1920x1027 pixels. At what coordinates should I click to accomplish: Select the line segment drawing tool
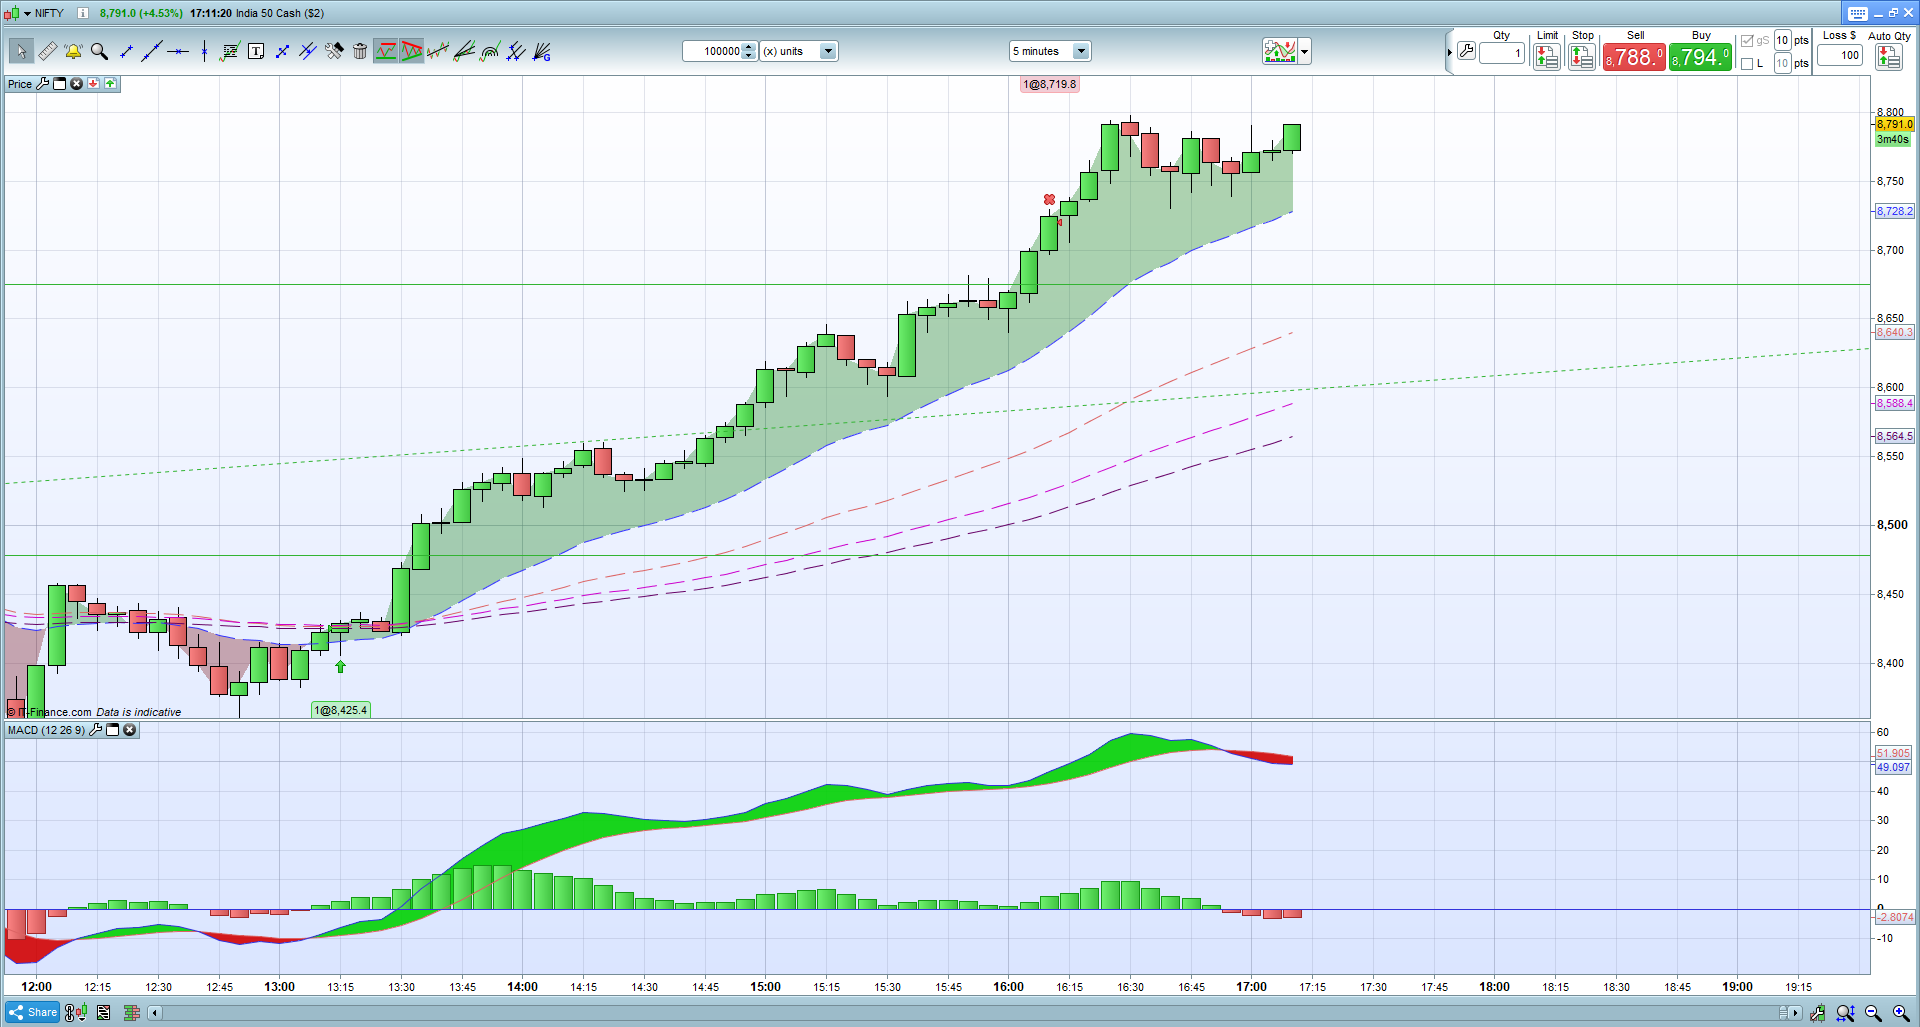(x=126, y=51)
